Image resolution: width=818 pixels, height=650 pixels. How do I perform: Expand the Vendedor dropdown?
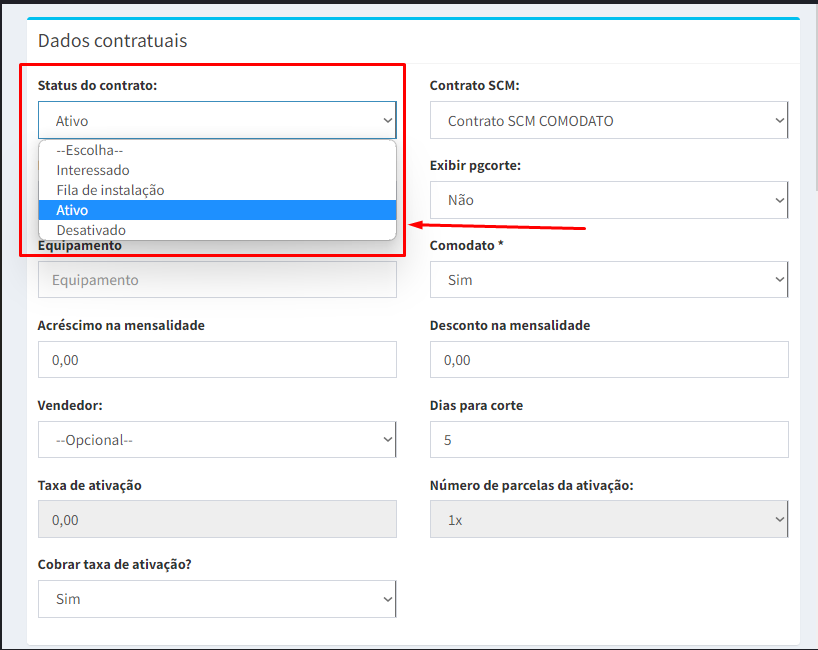point(217,440)
